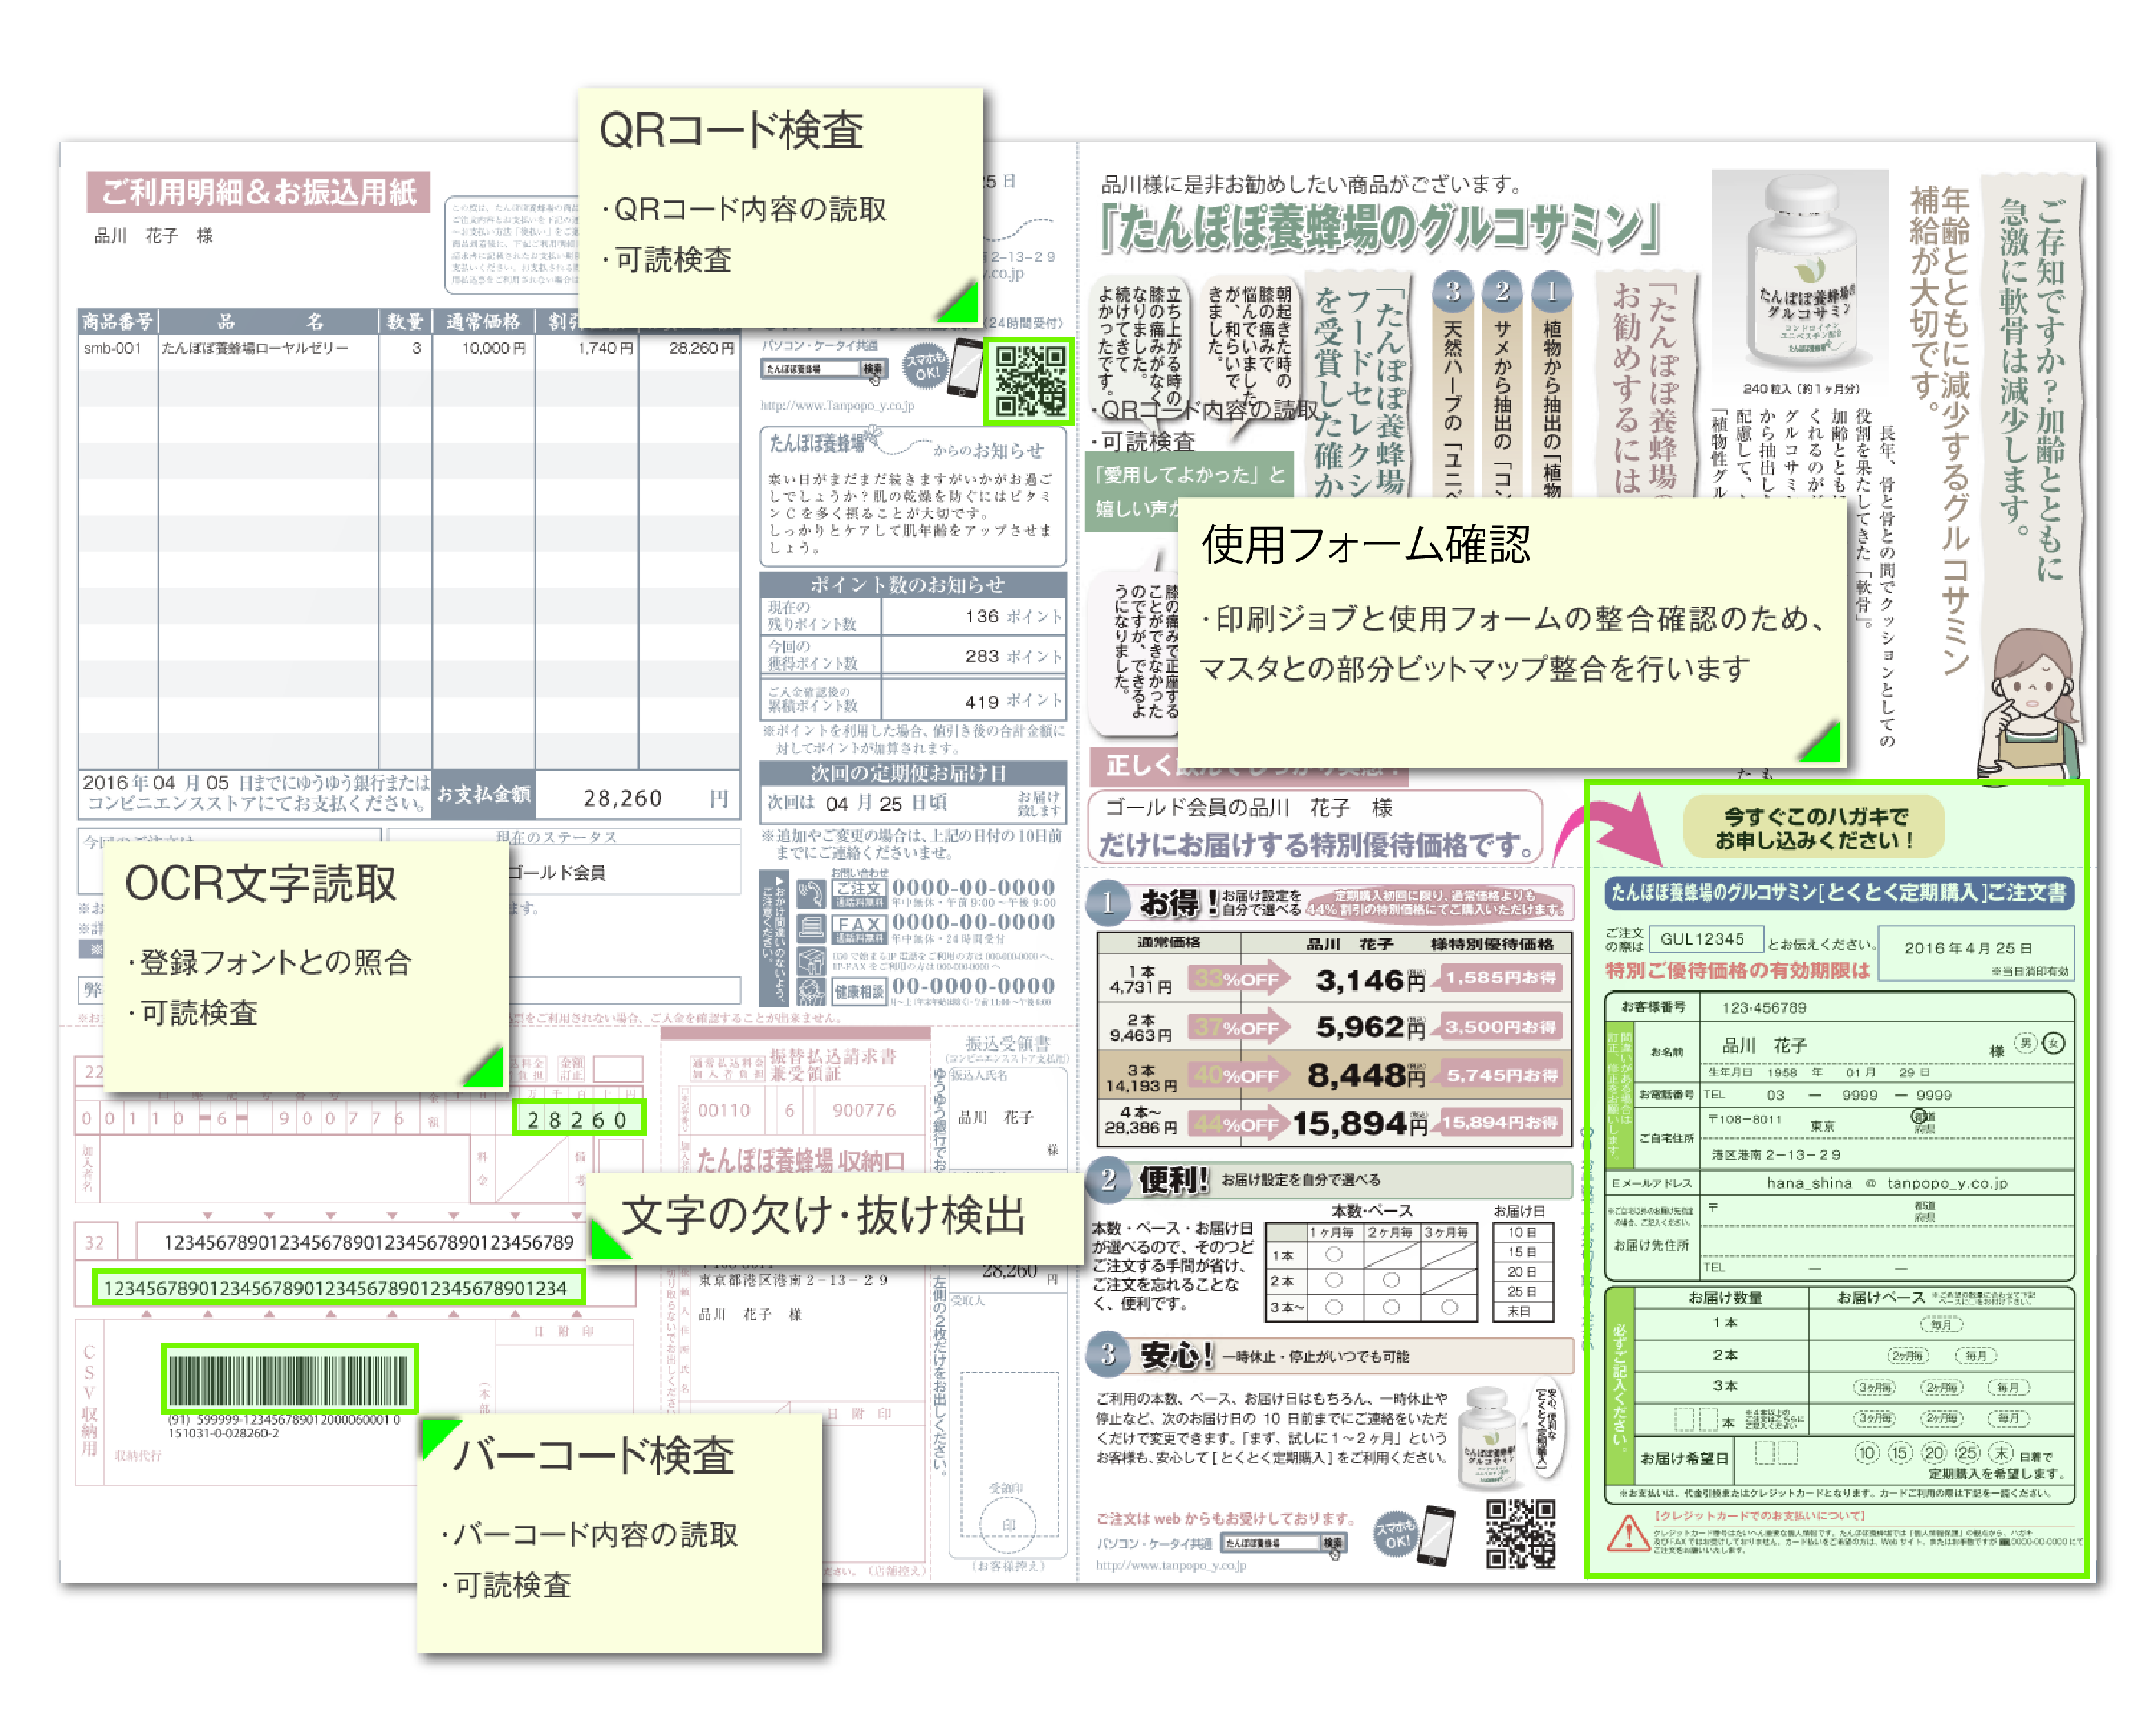
Task: Click the QR code beside the small bottle
Action: (1520, 1533)
